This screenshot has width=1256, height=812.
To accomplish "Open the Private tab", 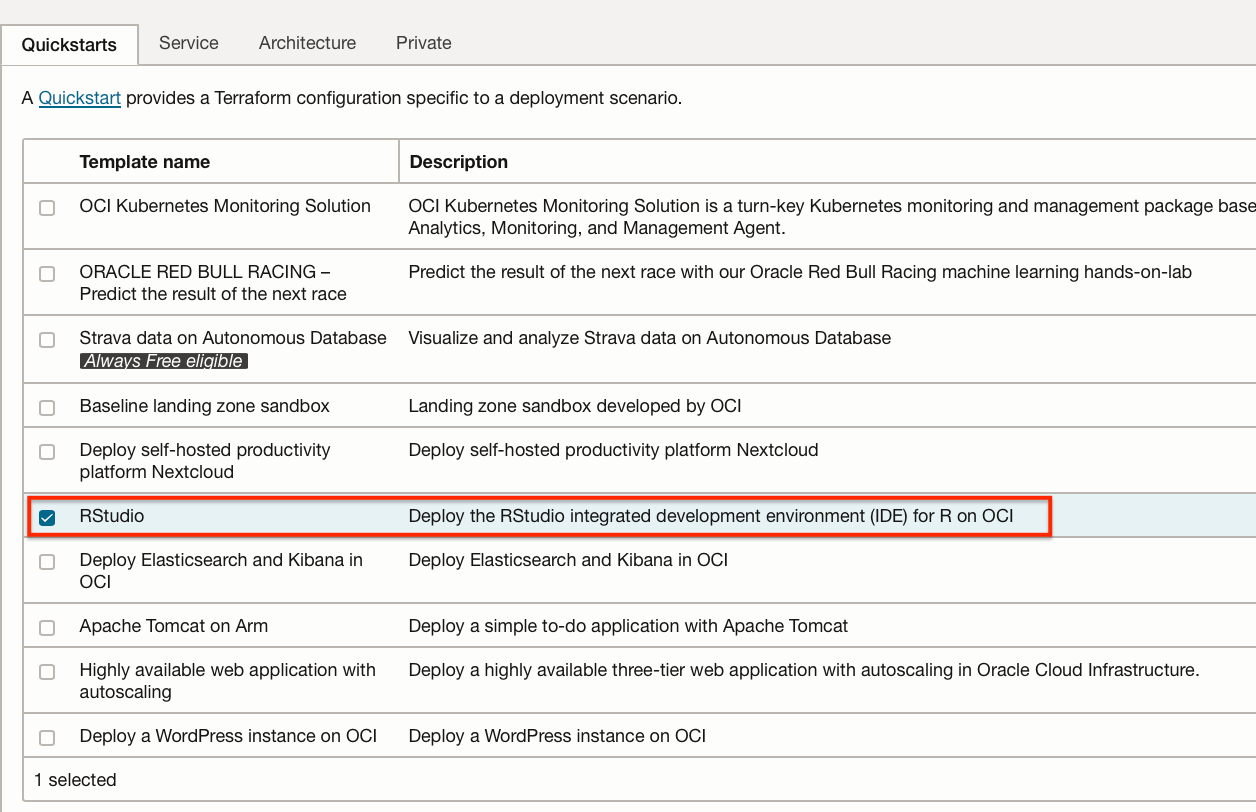I will click(423, 43).
